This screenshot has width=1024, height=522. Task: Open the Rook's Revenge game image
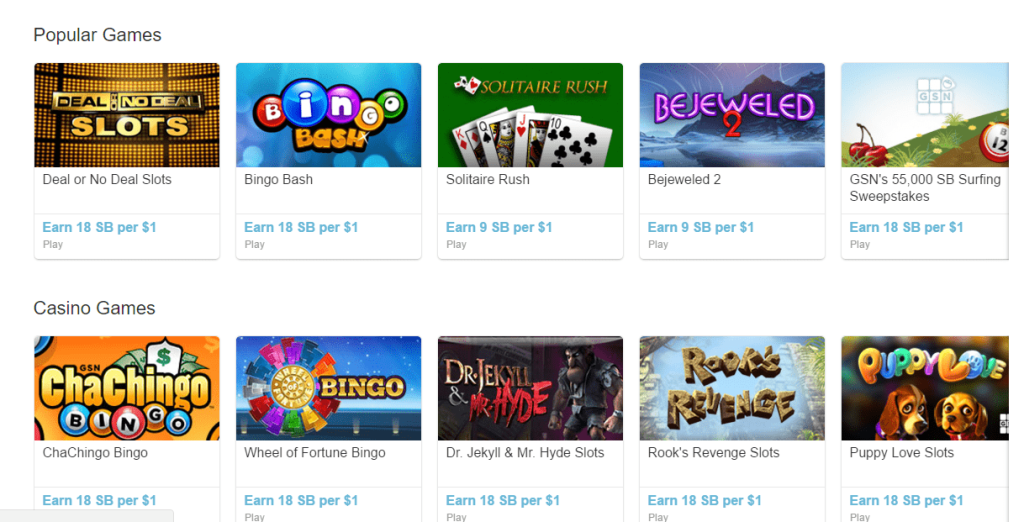[x=732, y=388]
